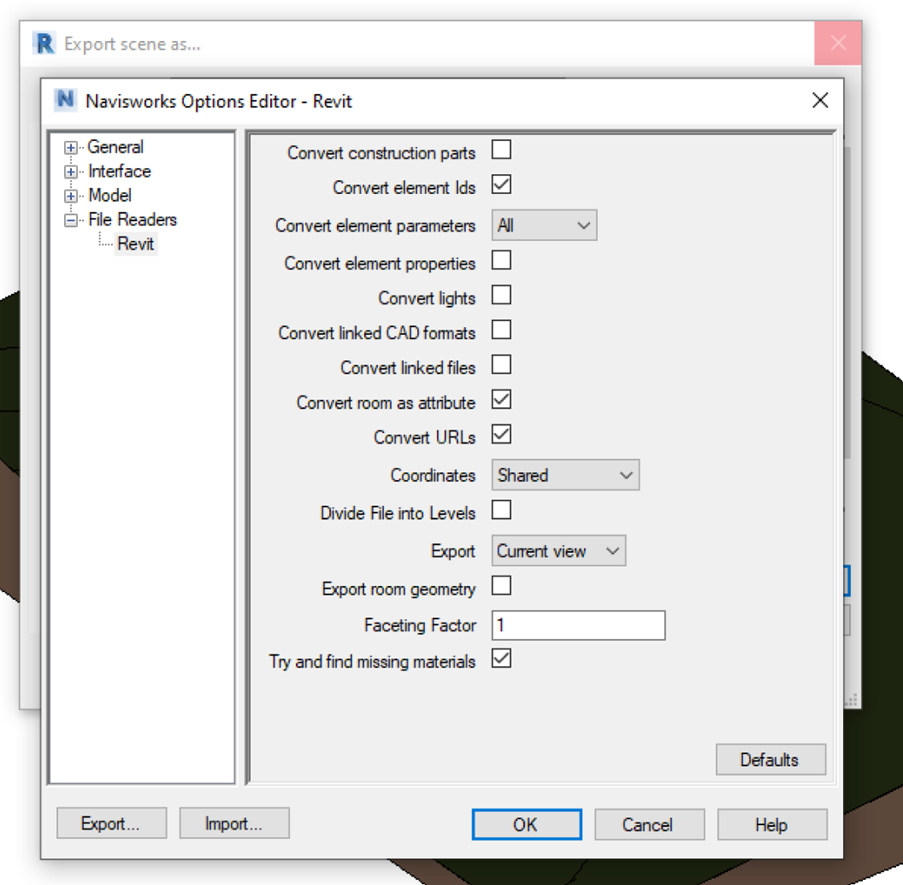Viewport: 903px width, 885px height.
Task: Check Convert linked CAD formats
Action: tap(501, 331)
